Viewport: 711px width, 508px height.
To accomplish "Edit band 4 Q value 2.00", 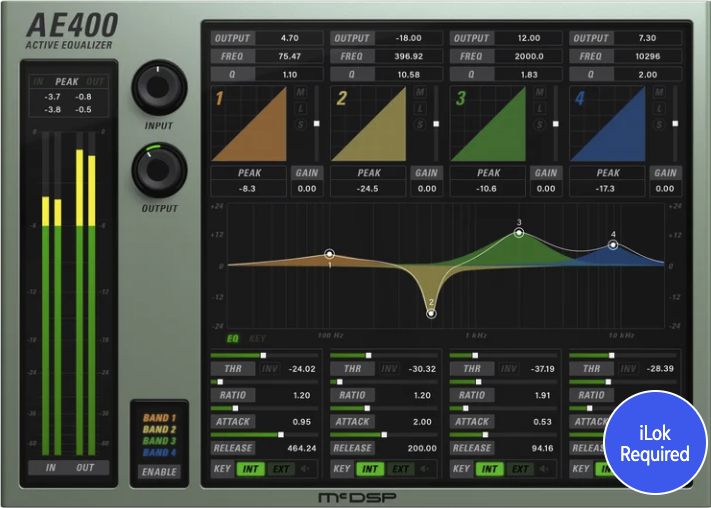I will (x=648, y=74).
